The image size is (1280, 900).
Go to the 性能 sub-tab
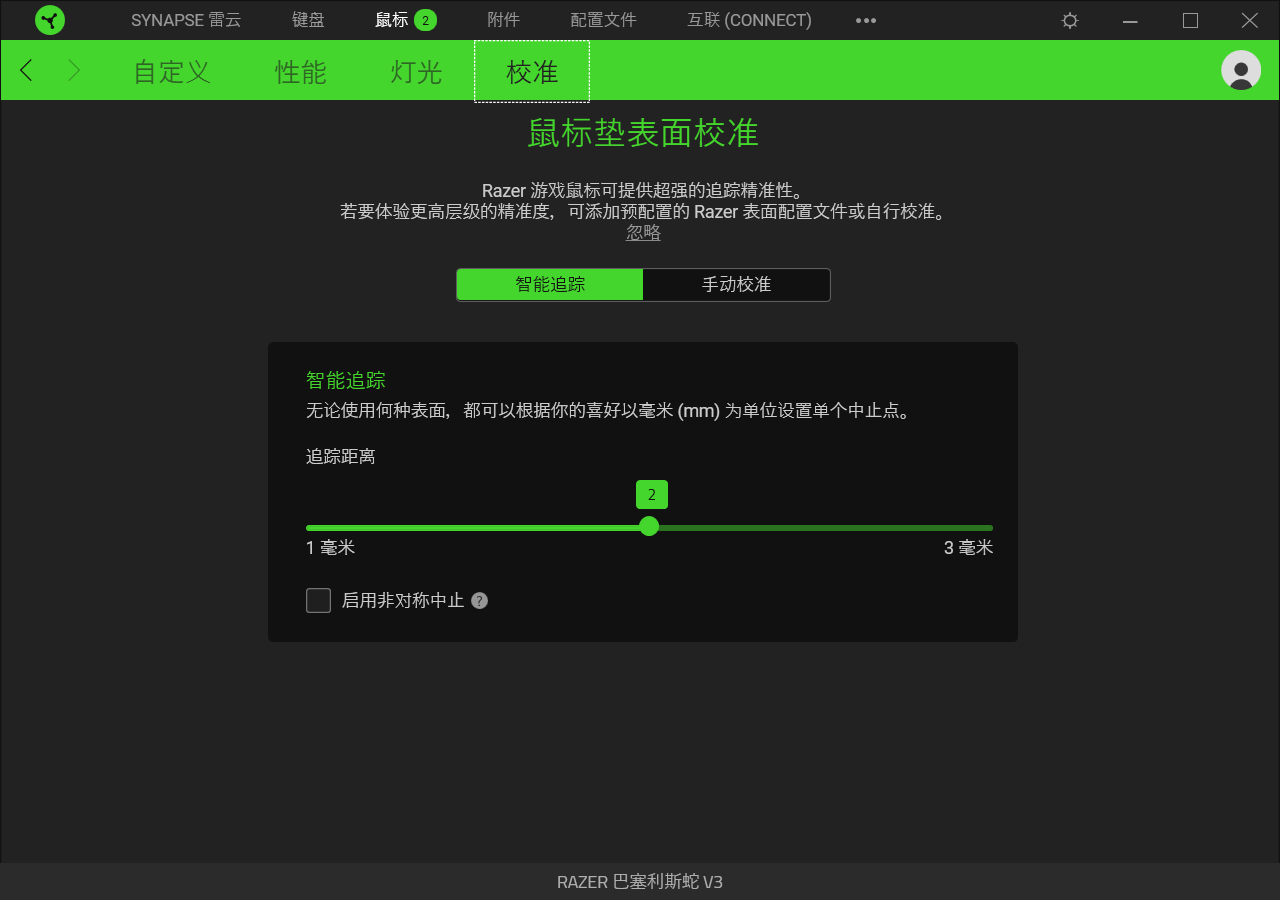[301, 72]
